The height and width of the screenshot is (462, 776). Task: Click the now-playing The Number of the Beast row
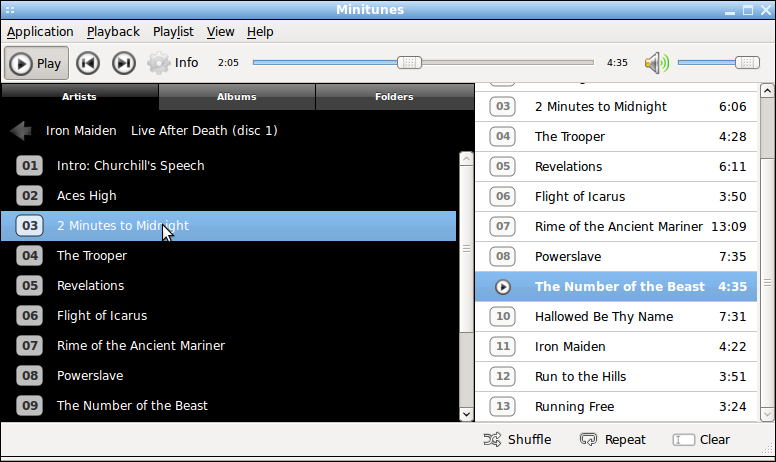point(616,286)
